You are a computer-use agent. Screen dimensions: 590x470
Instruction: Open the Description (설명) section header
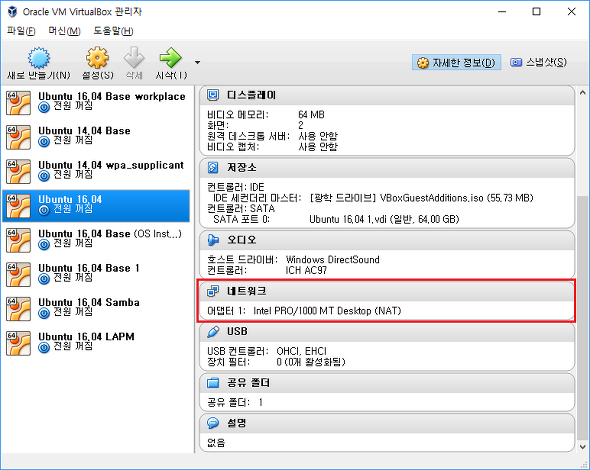[x=387, y=423]
